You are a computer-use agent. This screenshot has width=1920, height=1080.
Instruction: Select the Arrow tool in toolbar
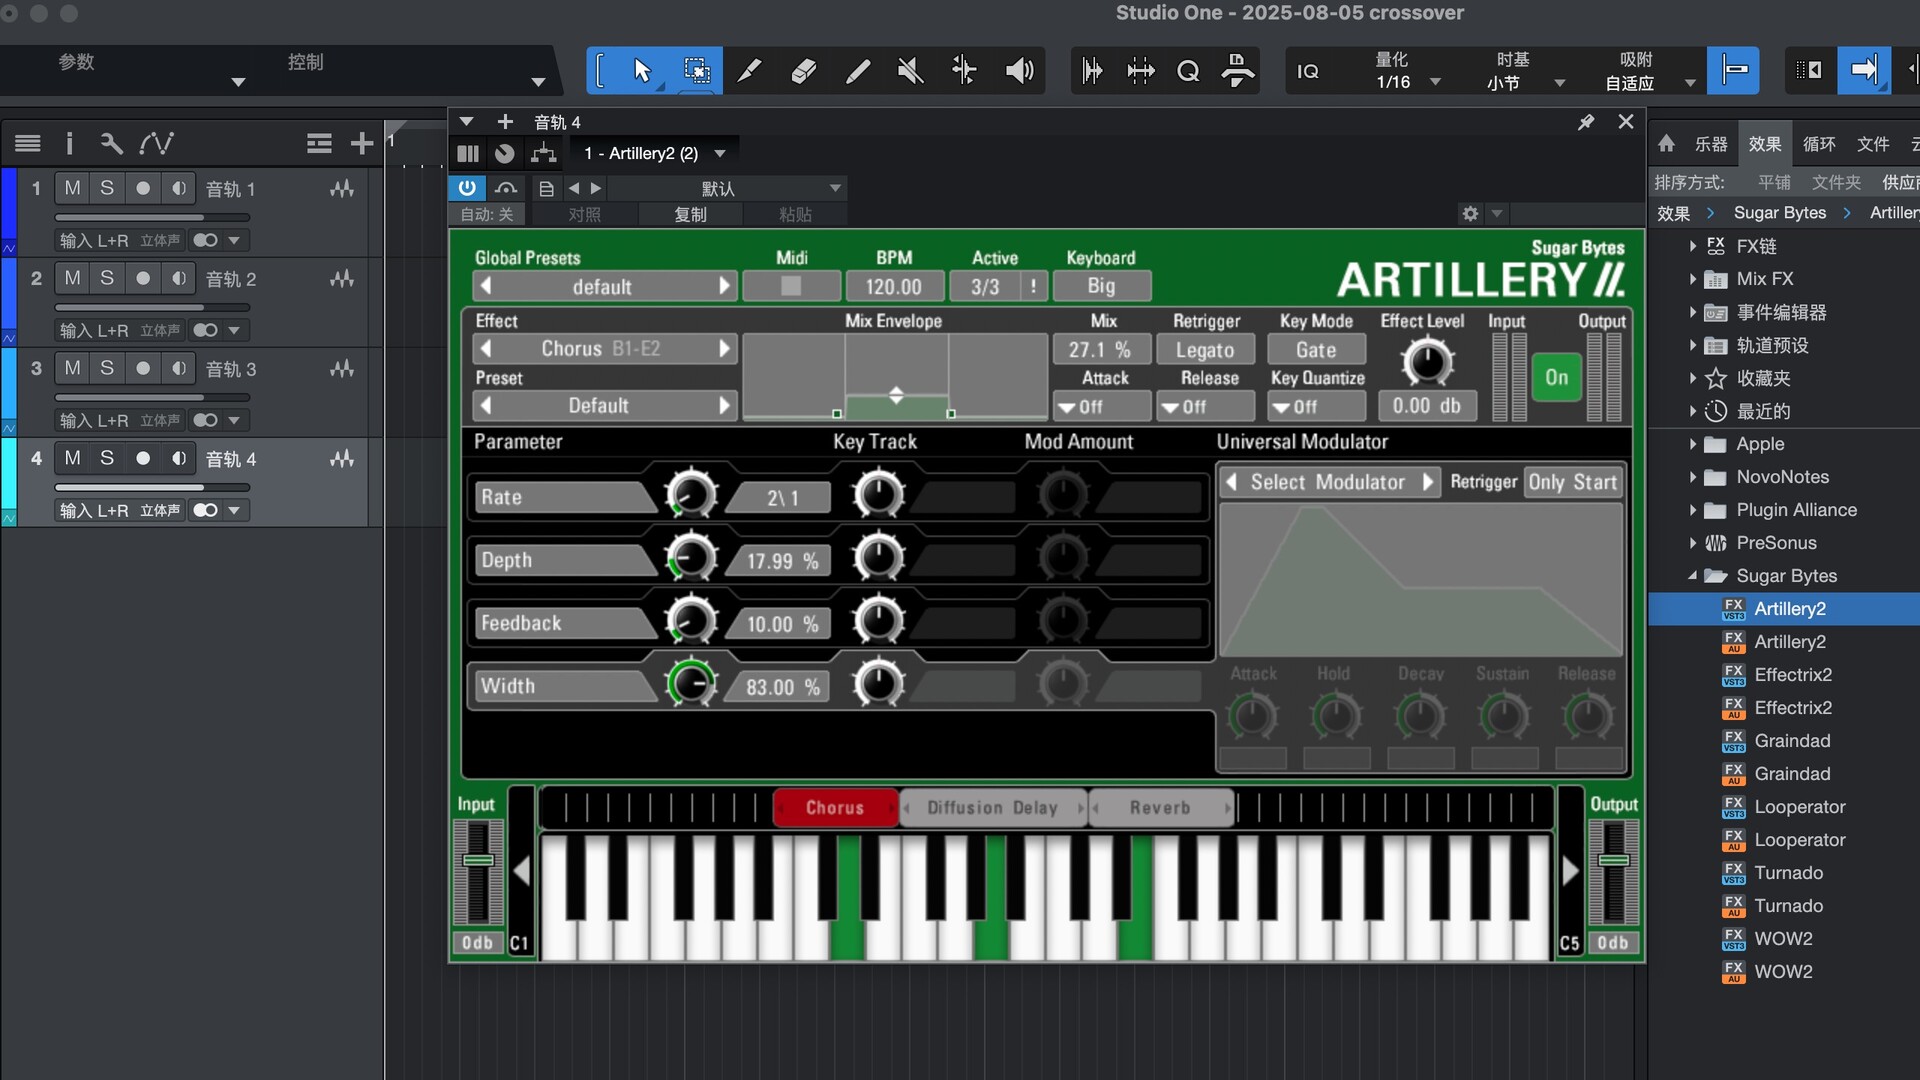click(642, 70)
